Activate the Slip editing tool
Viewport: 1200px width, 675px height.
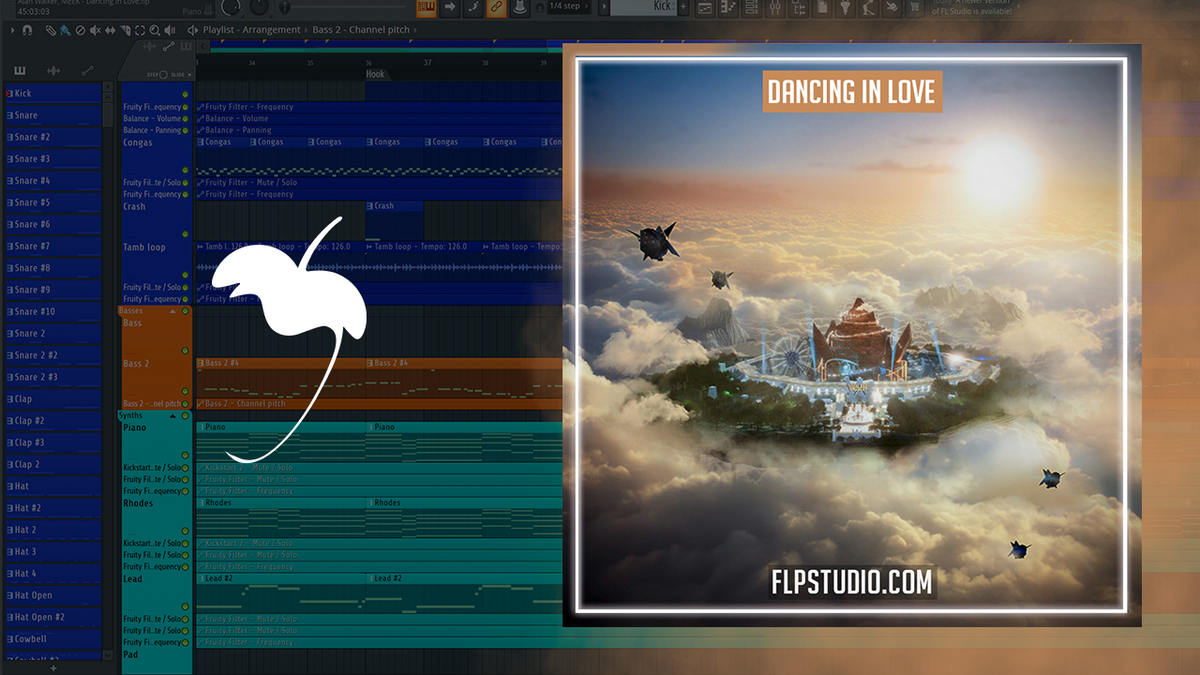click(x=110, y=30)
